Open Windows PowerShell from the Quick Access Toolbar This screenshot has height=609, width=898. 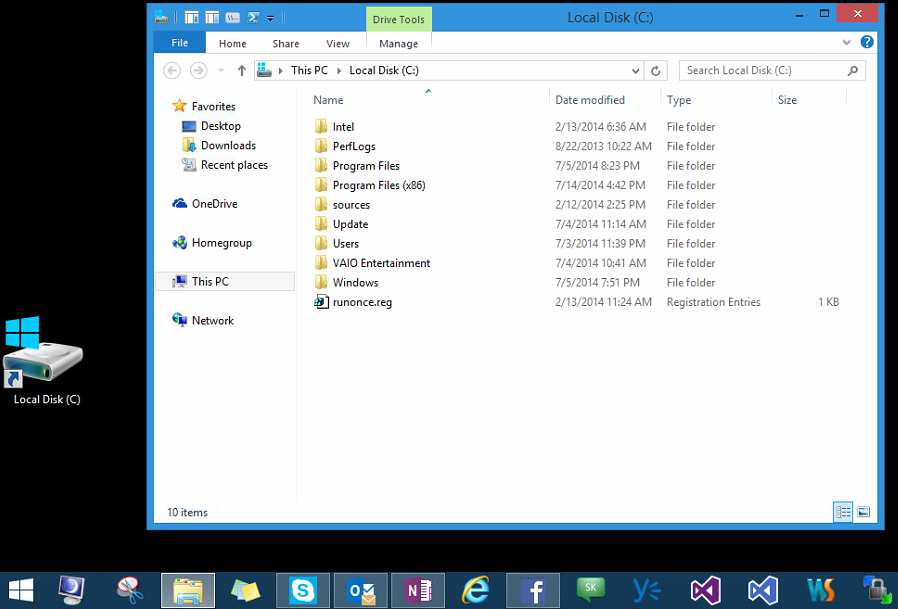tap(253, 17)
